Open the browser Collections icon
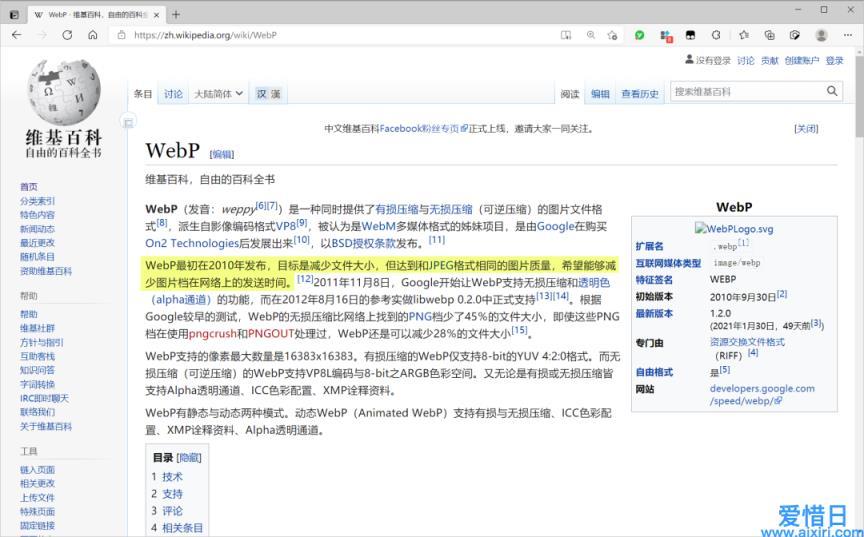 (x=769, y=35)
